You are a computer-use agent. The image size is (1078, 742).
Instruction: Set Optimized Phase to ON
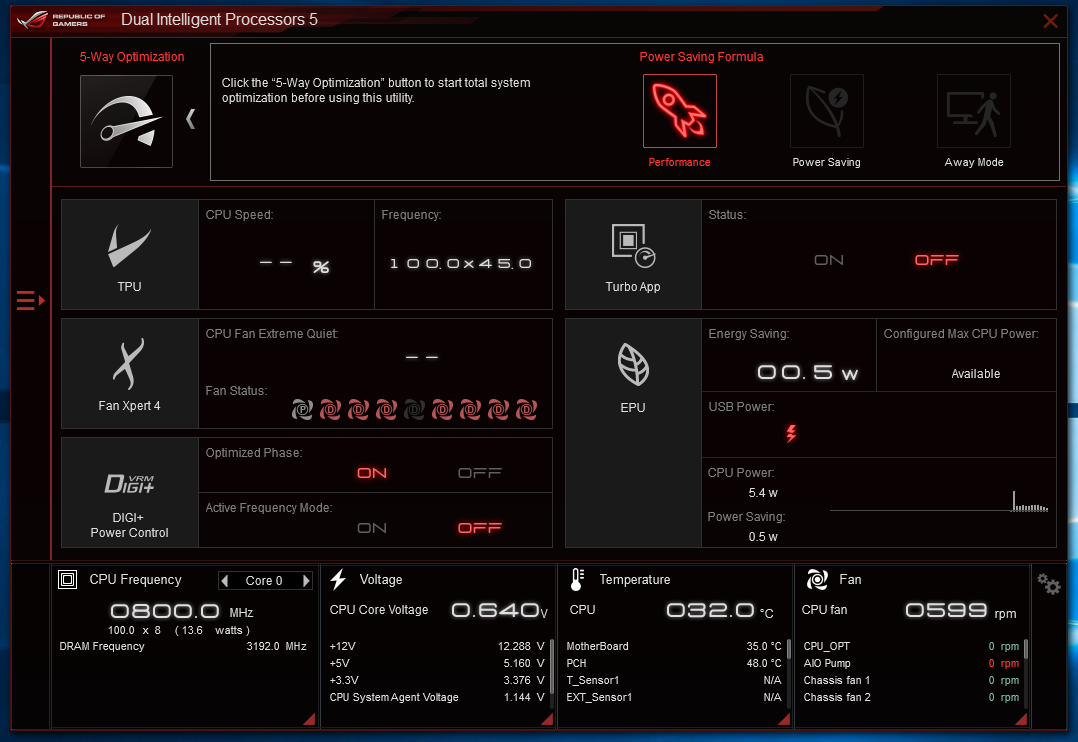point(372,473)
